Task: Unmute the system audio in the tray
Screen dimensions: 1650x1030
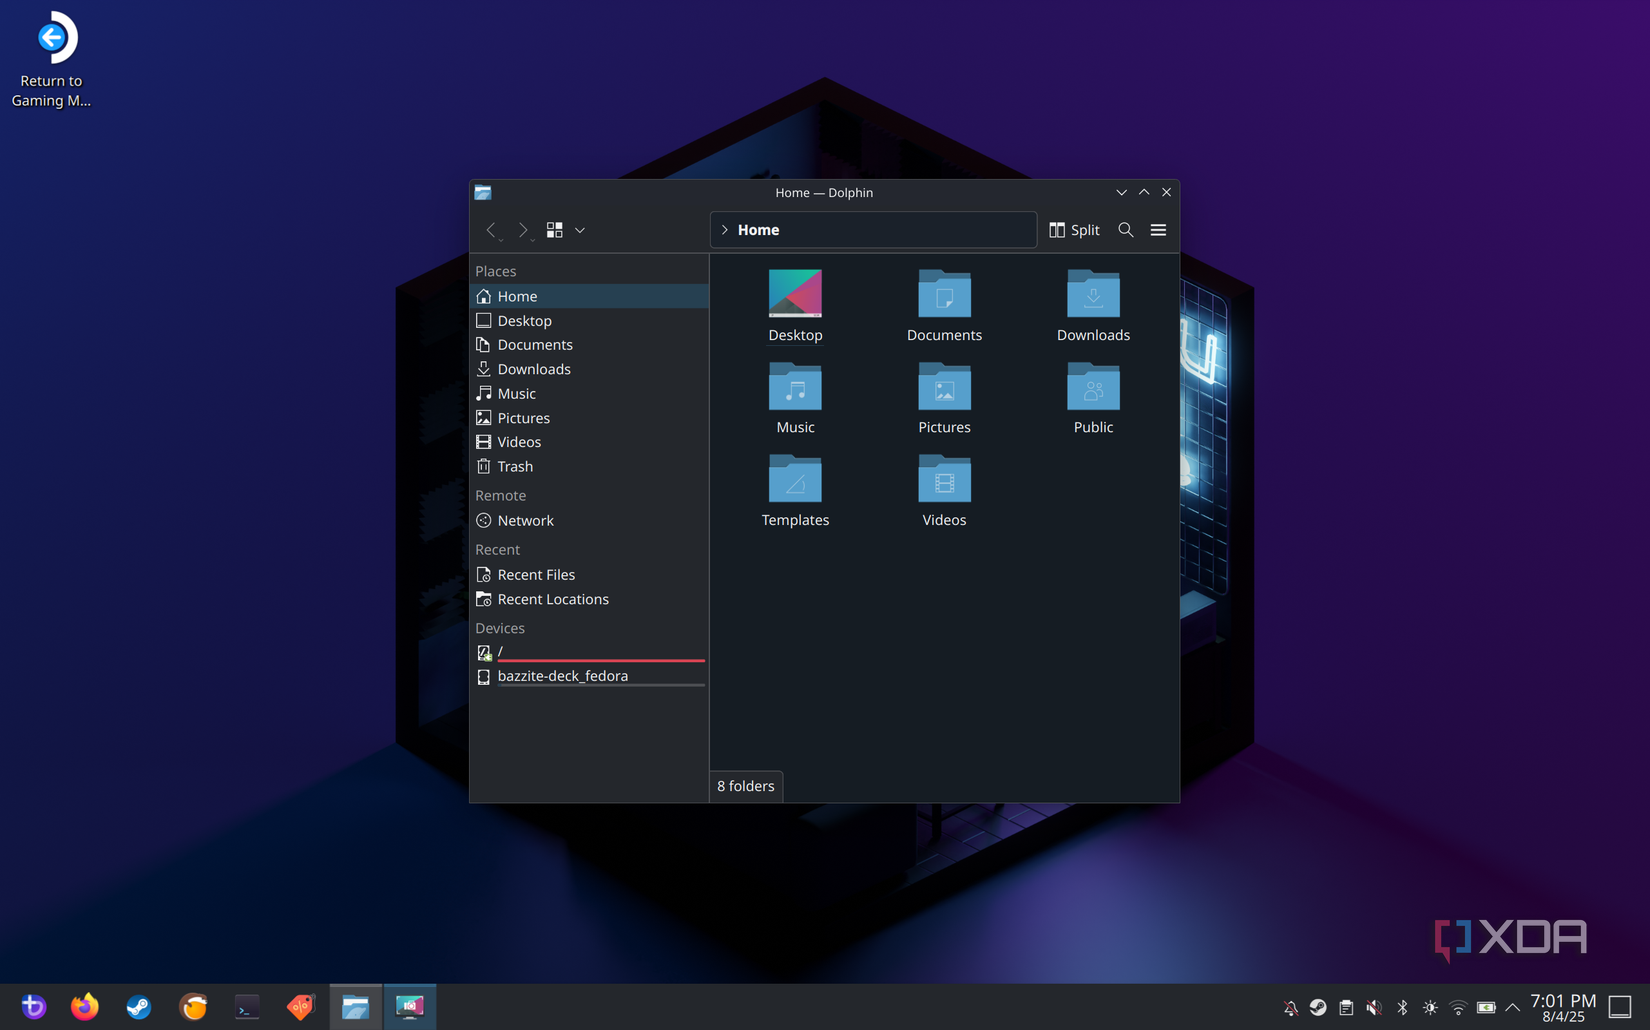Action: tap(1374, 1007)
